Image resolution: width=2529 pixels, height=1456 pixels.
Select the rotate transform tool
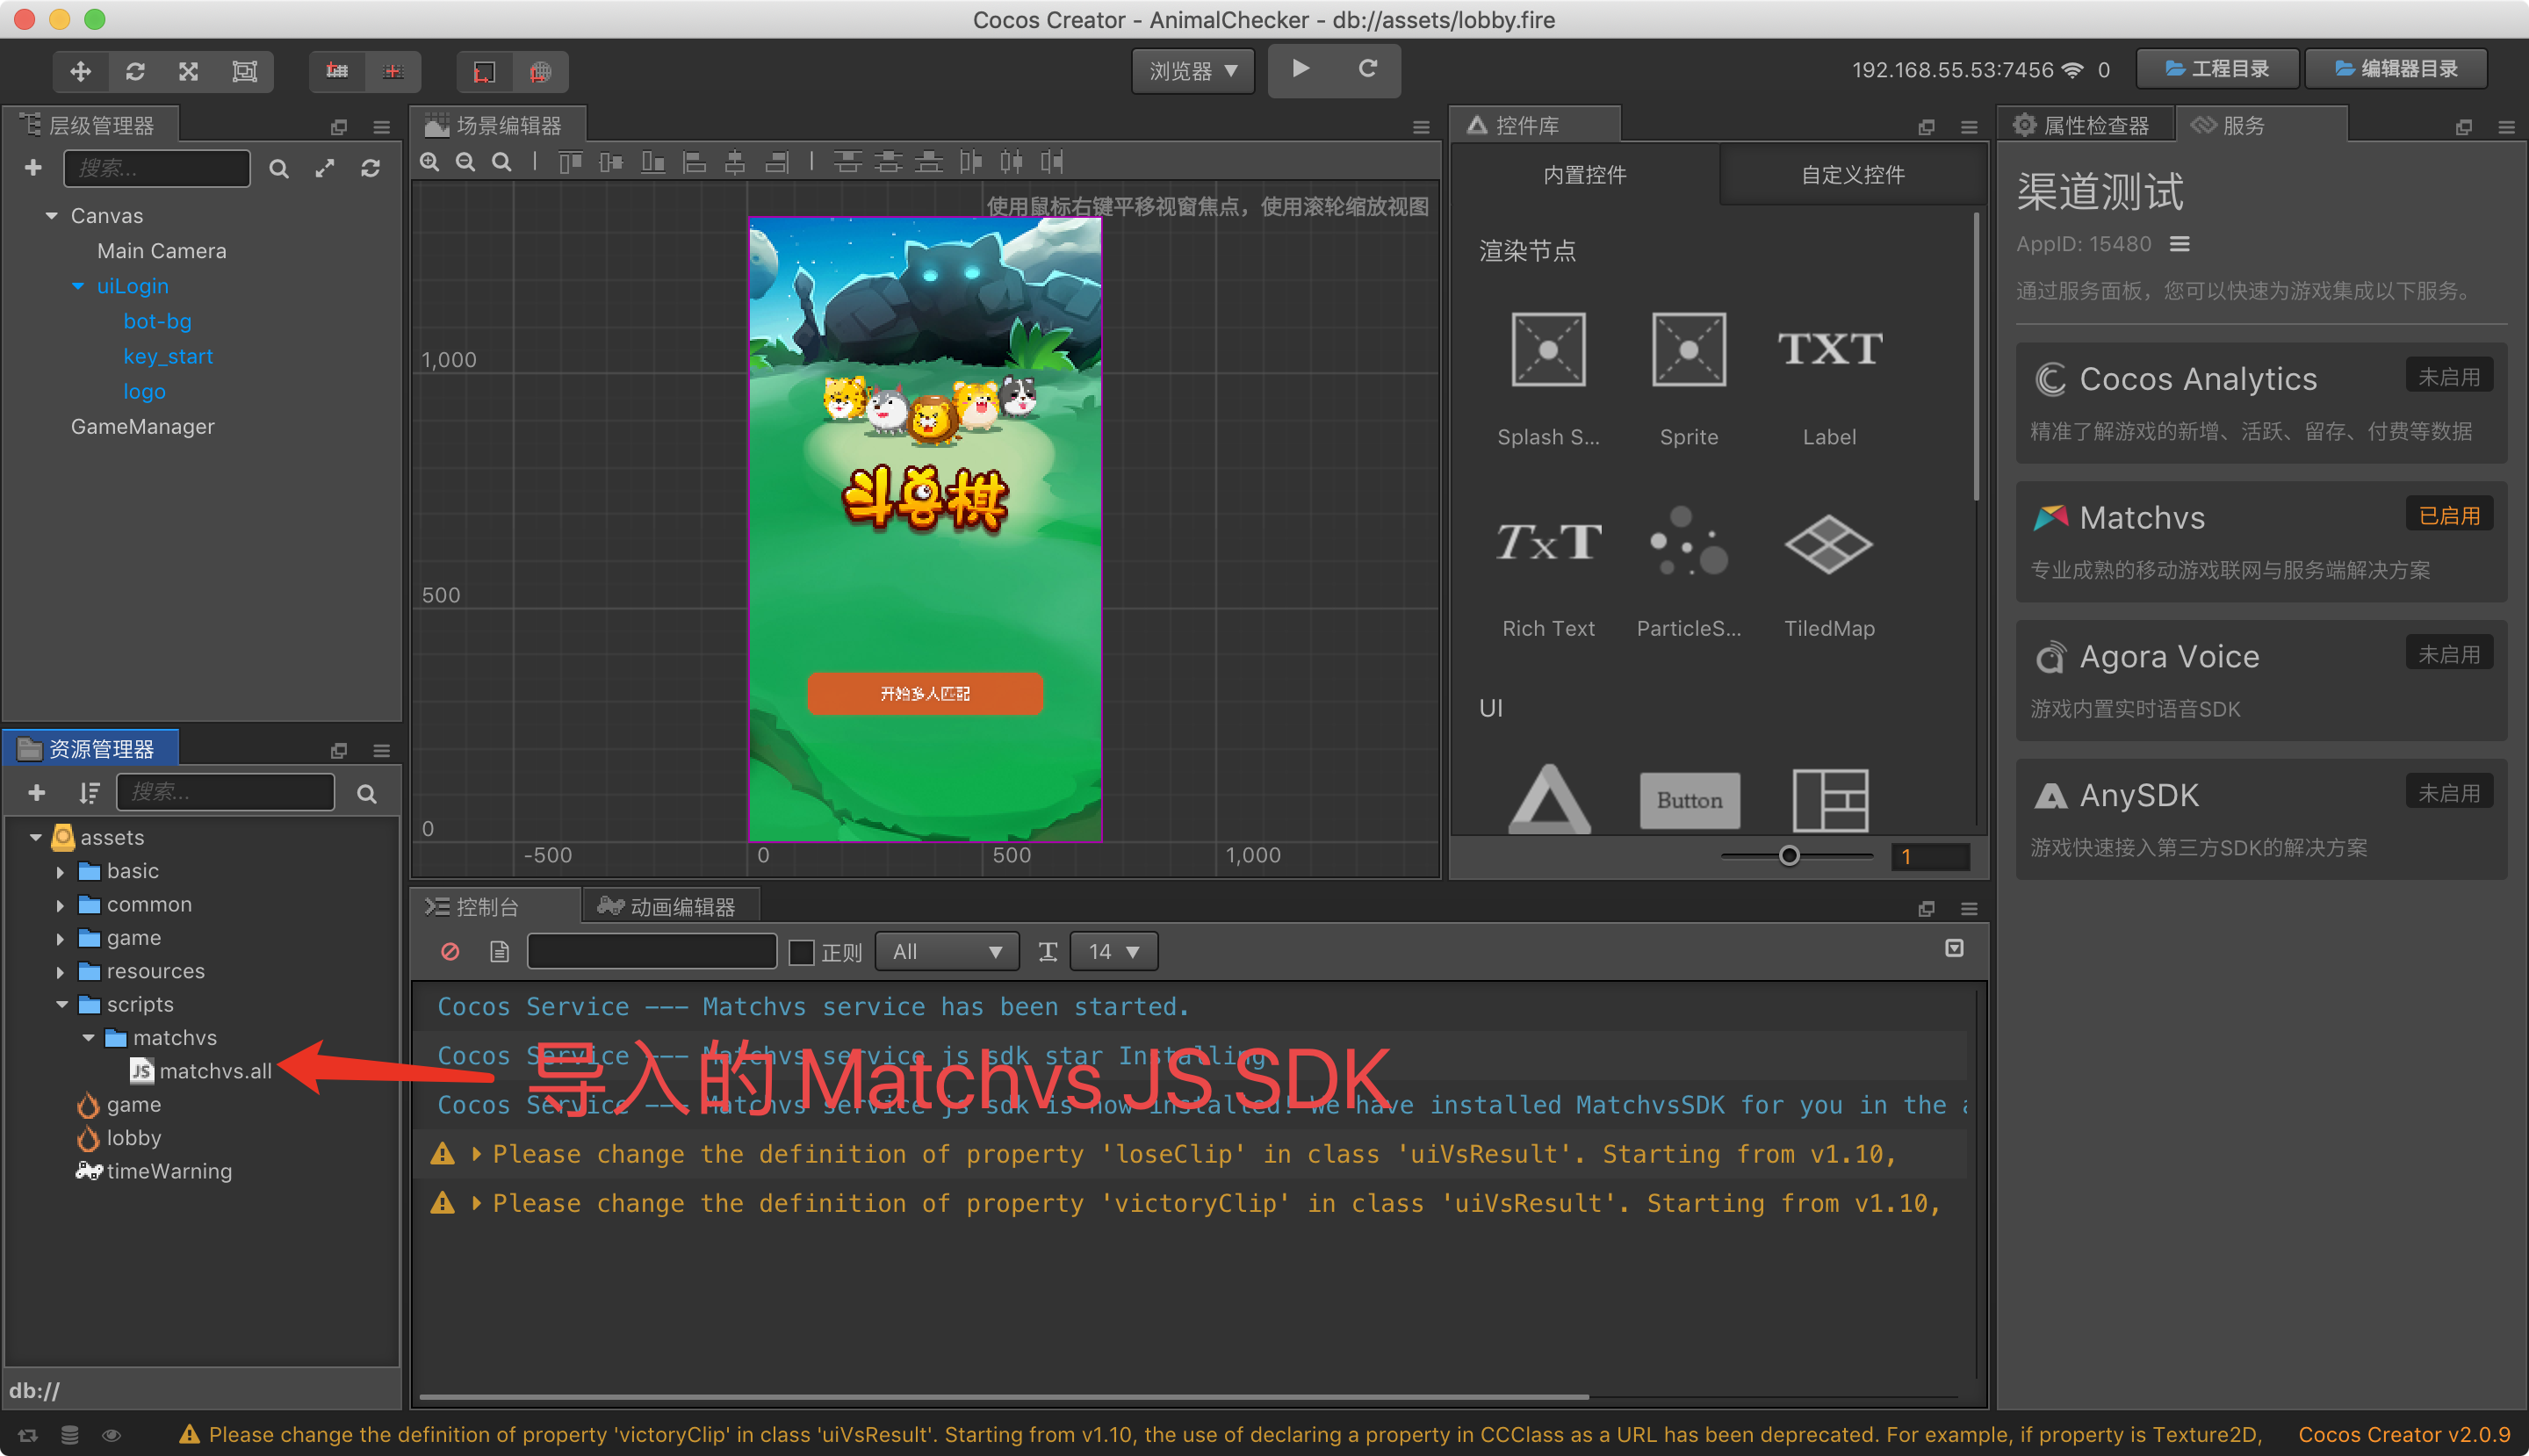[135, 71]
